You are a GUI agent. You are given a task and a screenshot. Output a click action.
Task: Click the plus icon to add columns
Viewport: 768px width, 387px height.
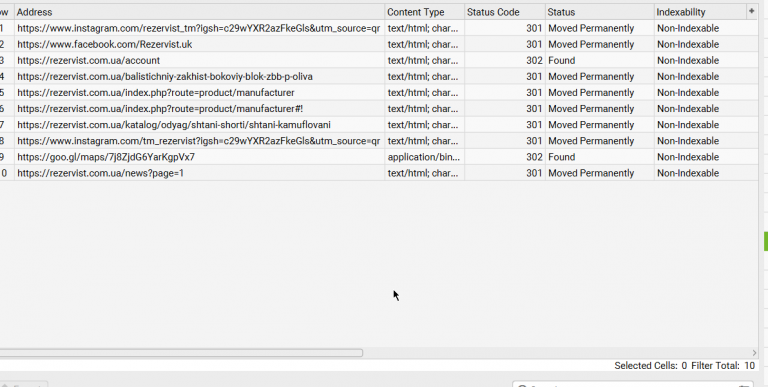(751, 11)
